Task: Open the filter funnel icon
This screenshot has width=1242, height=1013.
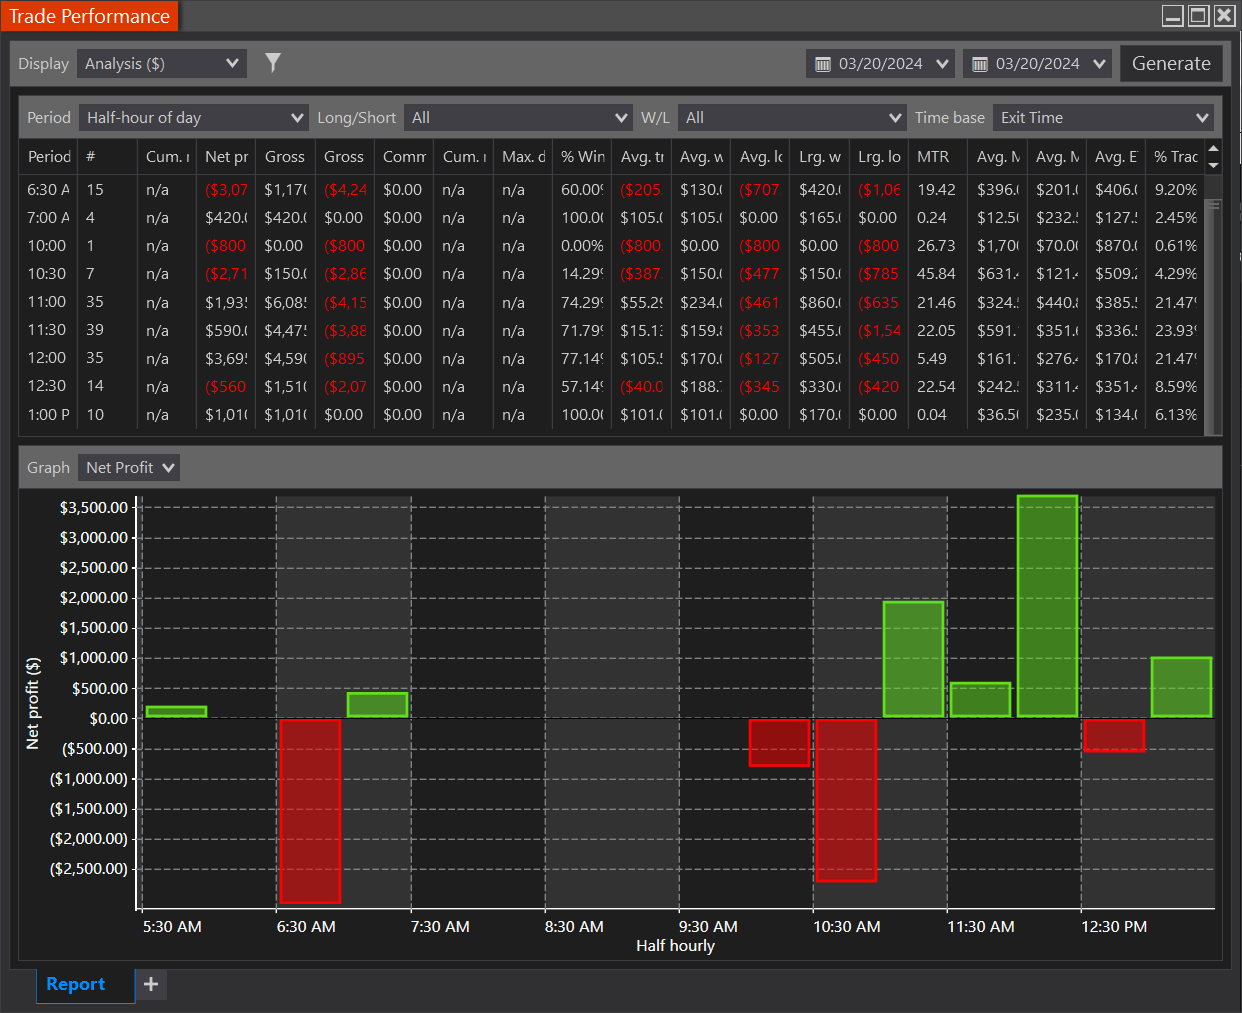Action: tap(272, 63)
